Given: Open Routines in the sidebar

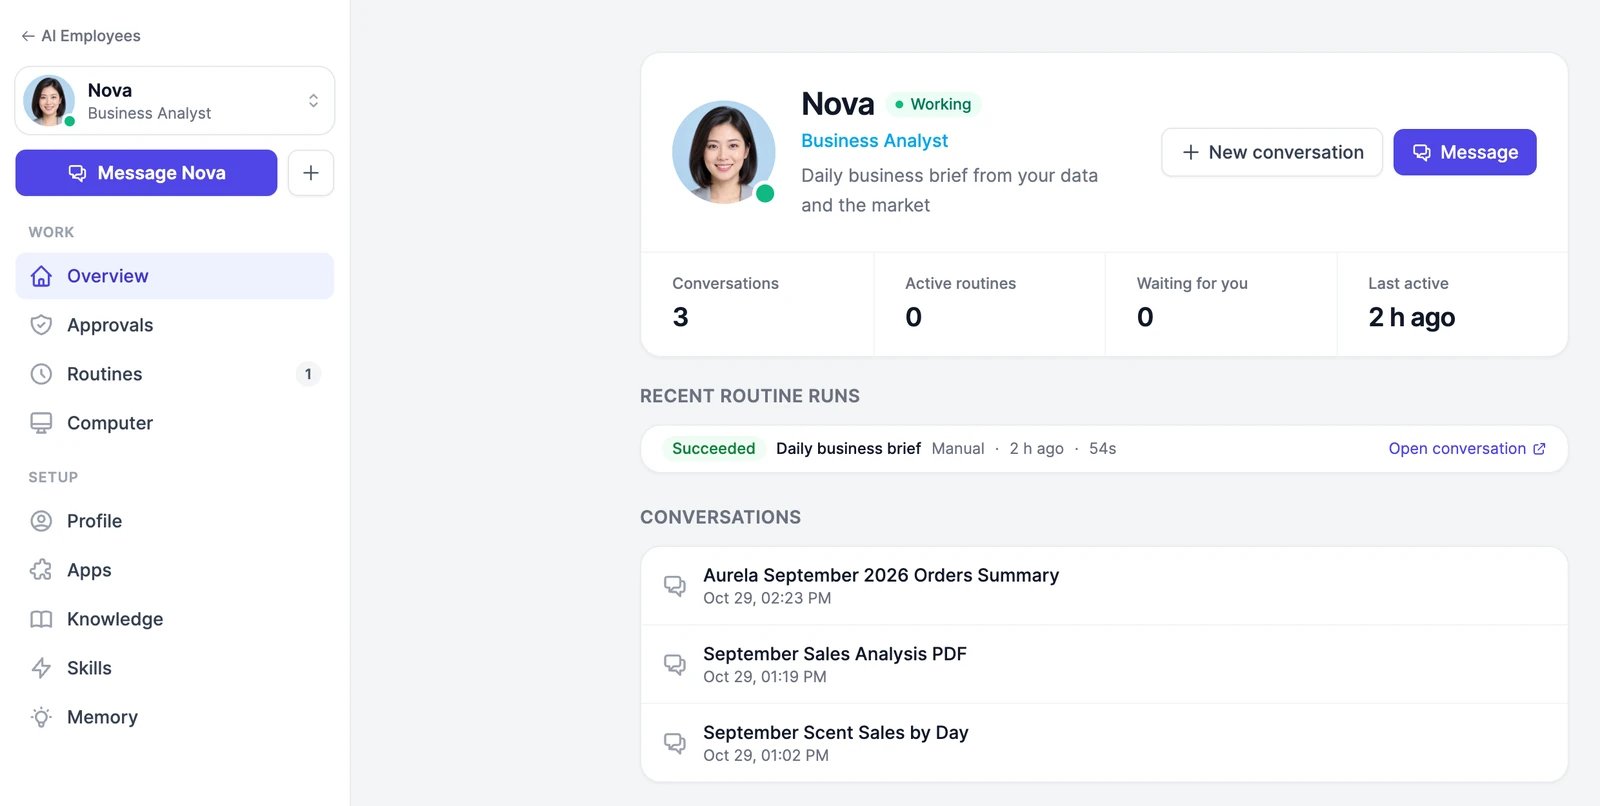Looking at the screenshot, I should coord(175,374).
